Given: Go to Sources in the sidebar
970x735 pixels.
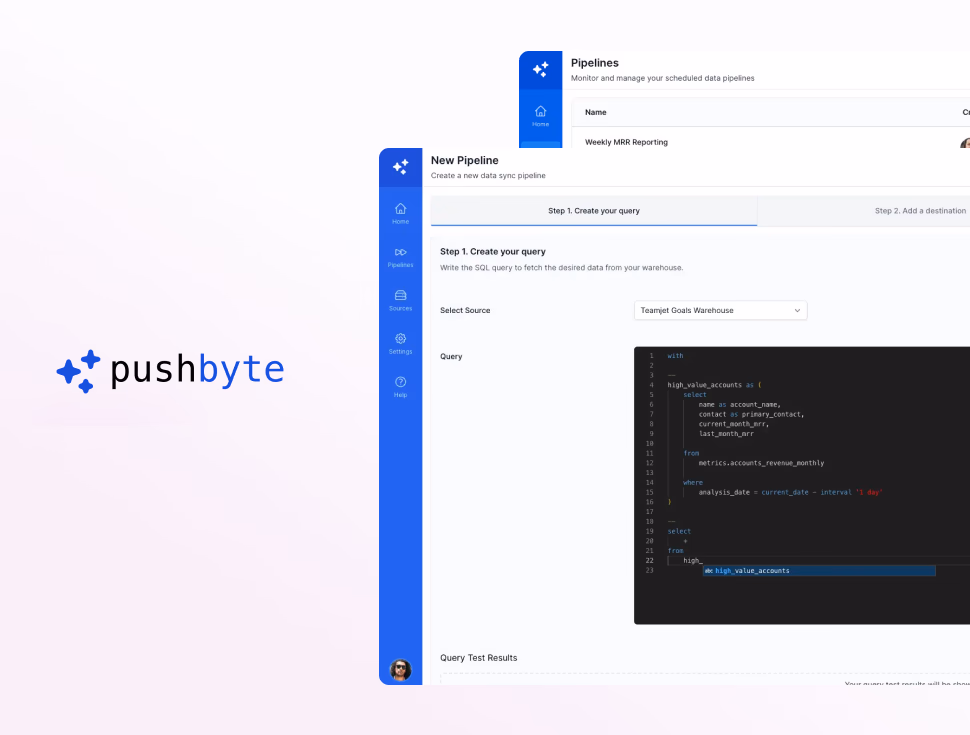Looking at the screenshot, I should point(400,298).
